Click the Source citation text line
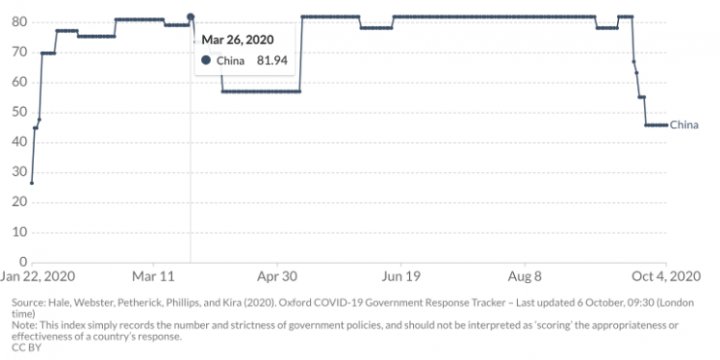The height and width of the screenshot is (360, 720). coord(353,308)
